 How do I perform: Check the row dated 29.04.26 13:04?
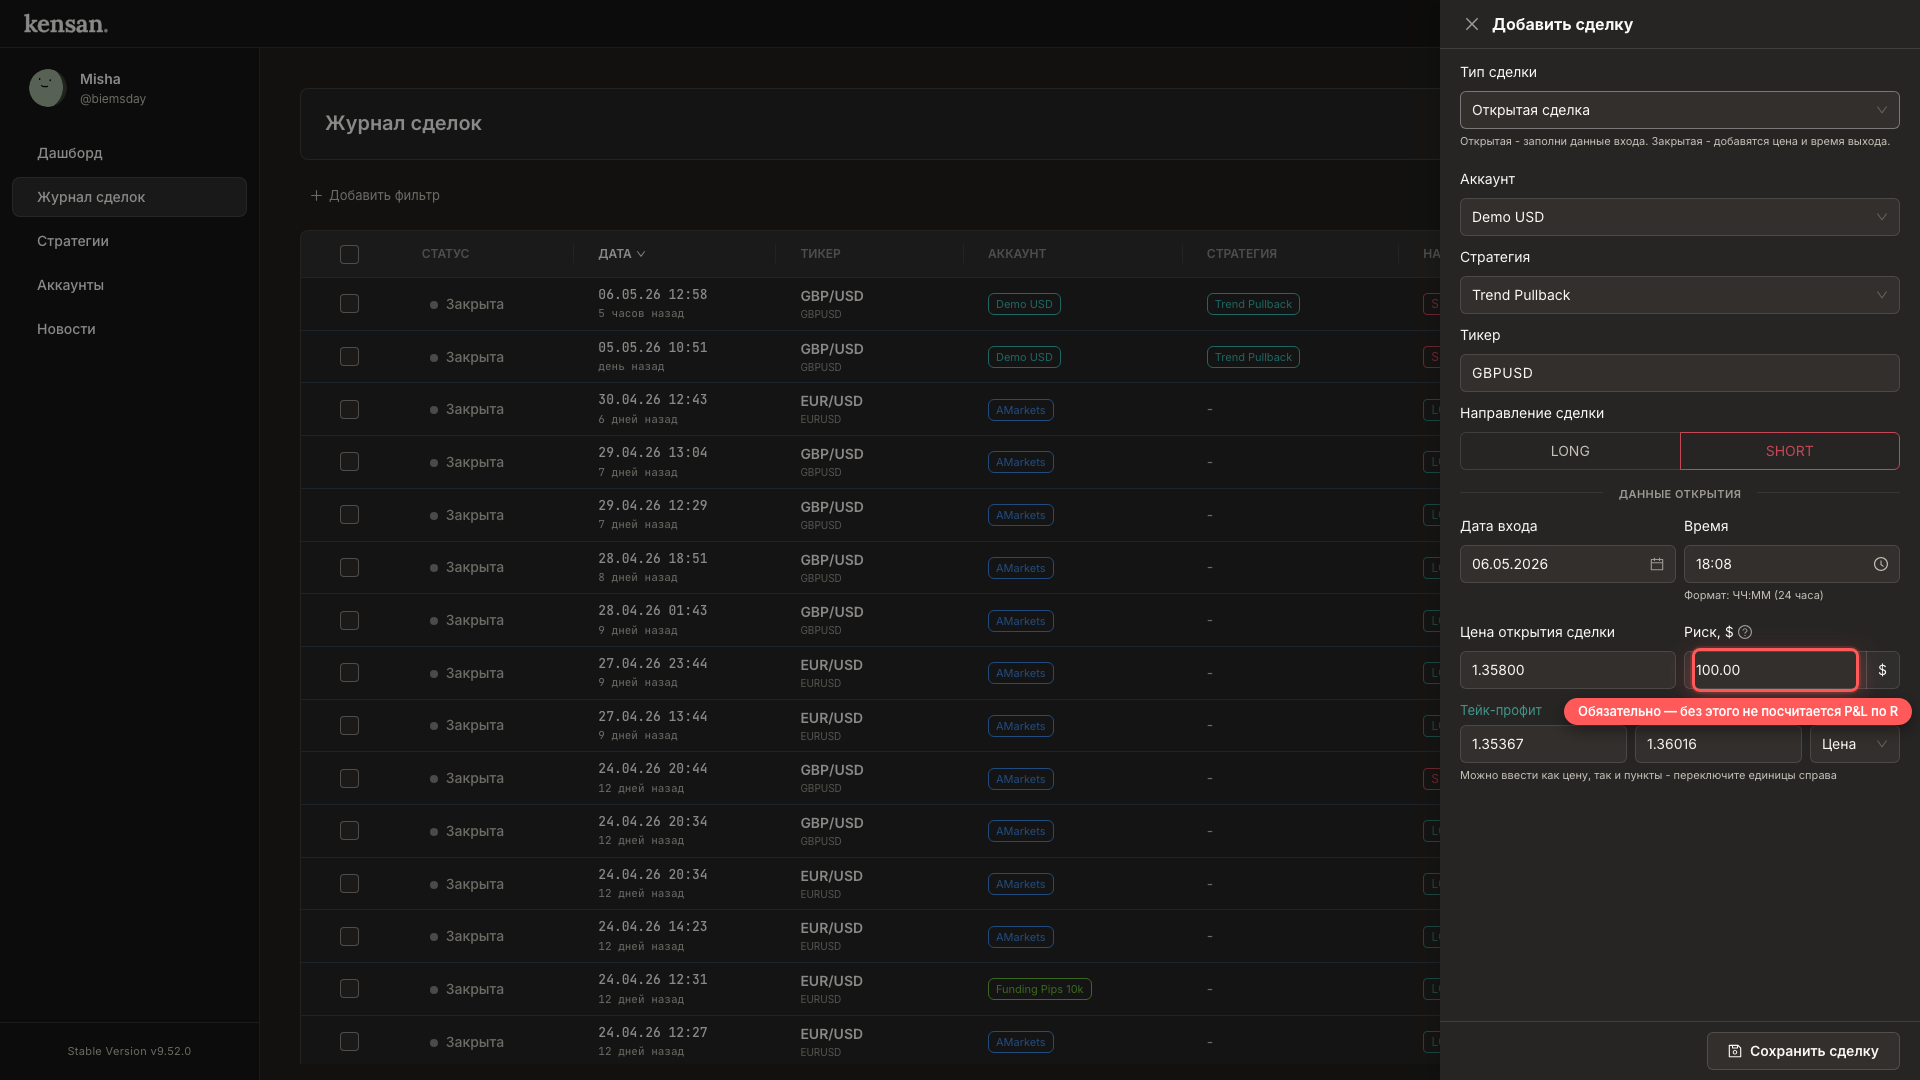pos(349,461)
